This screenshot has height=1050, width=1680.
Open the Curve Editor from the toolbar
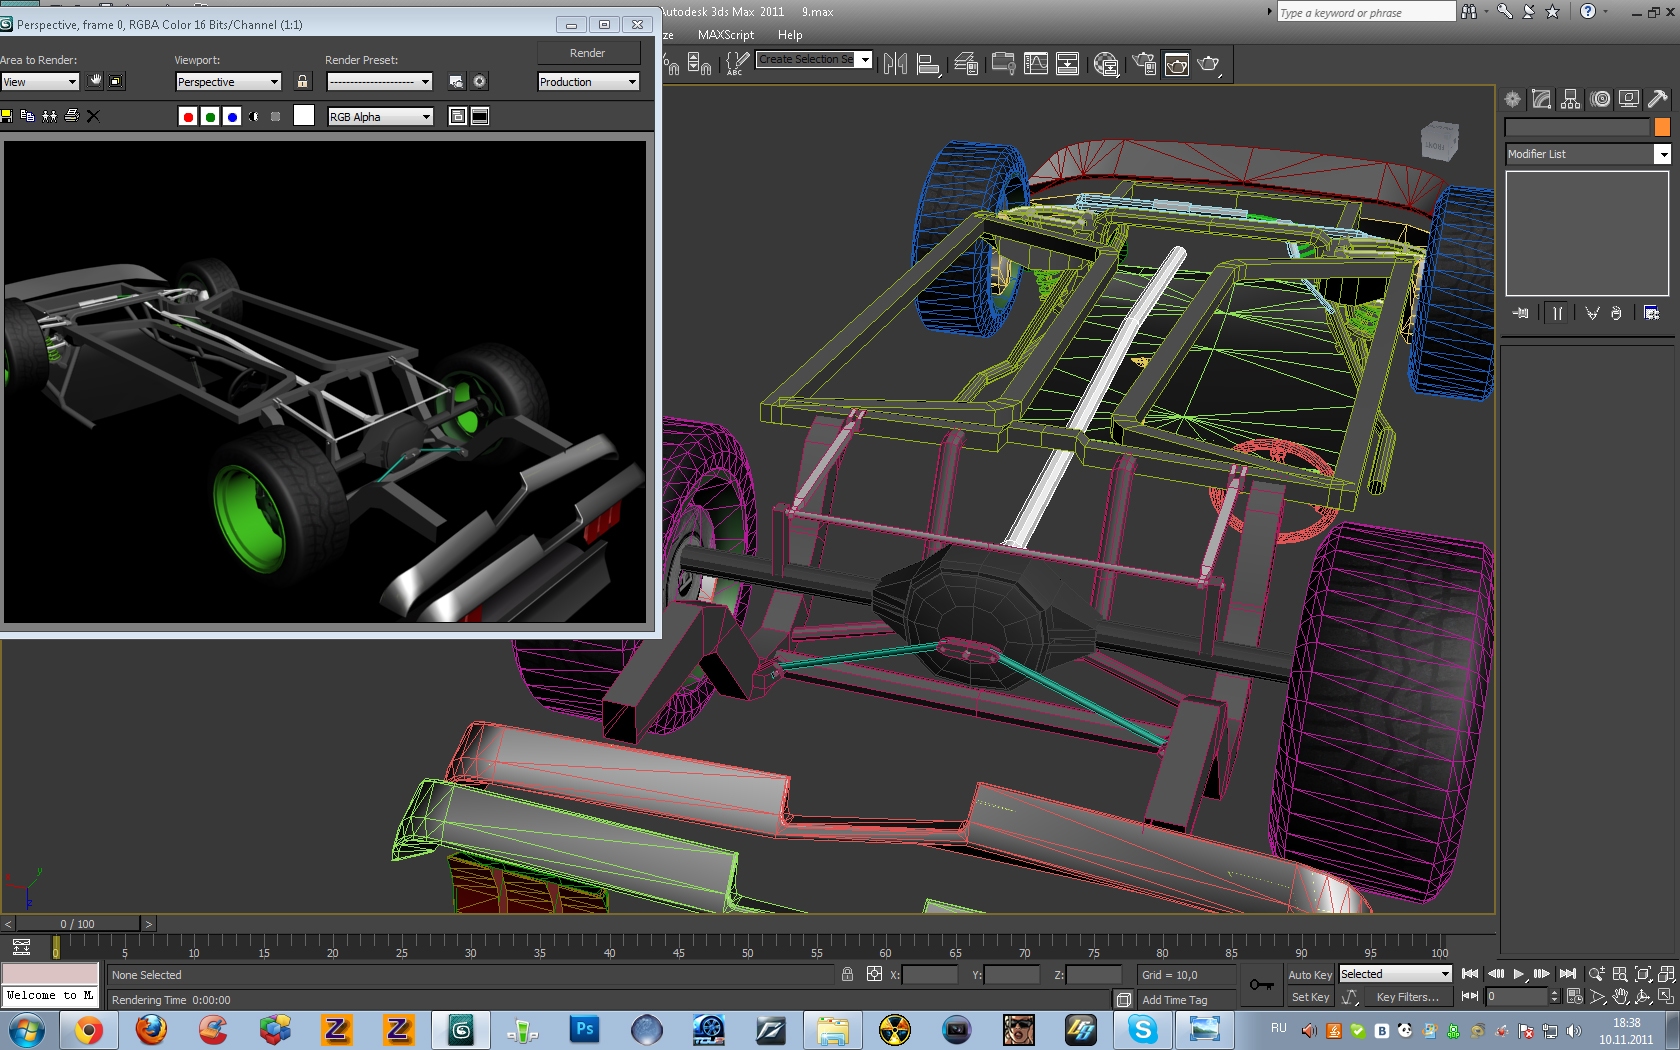point(1036,64)
